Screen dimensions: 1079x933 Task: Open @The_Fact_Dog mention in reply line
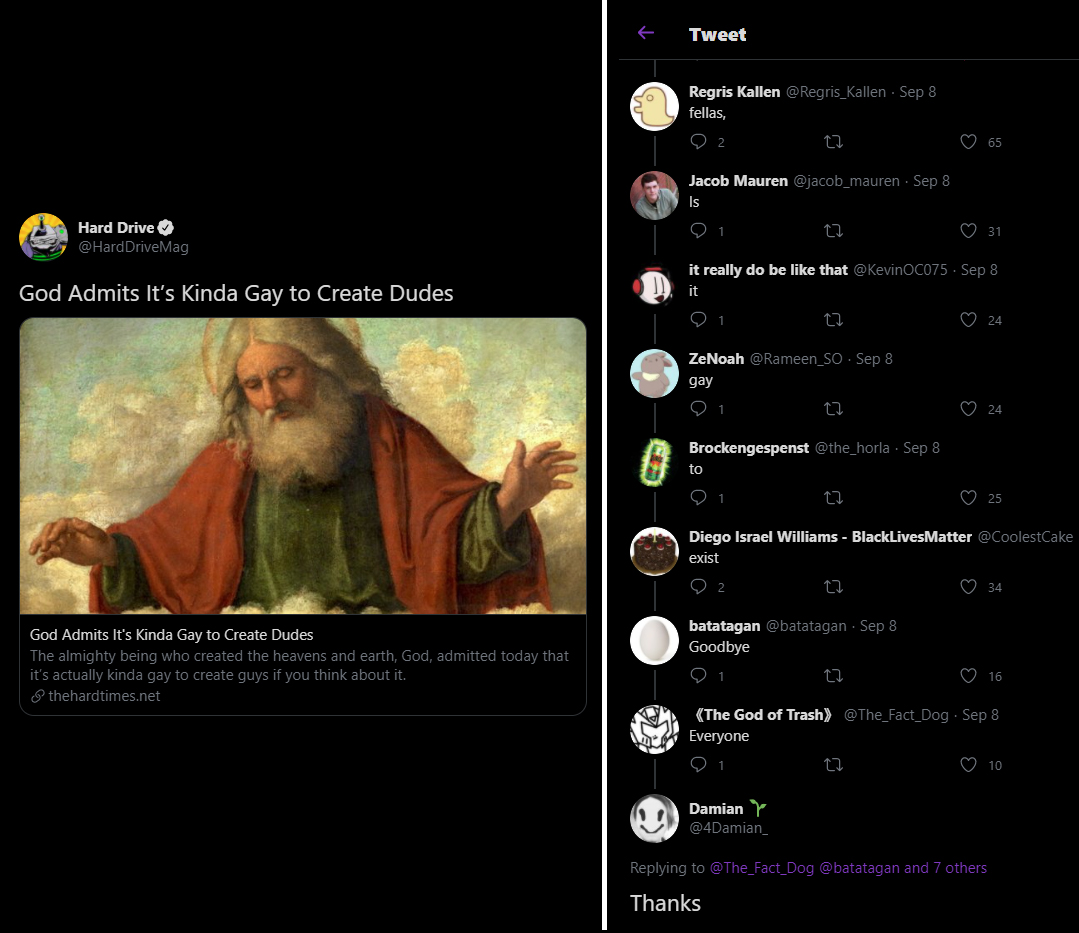[762, 868]
